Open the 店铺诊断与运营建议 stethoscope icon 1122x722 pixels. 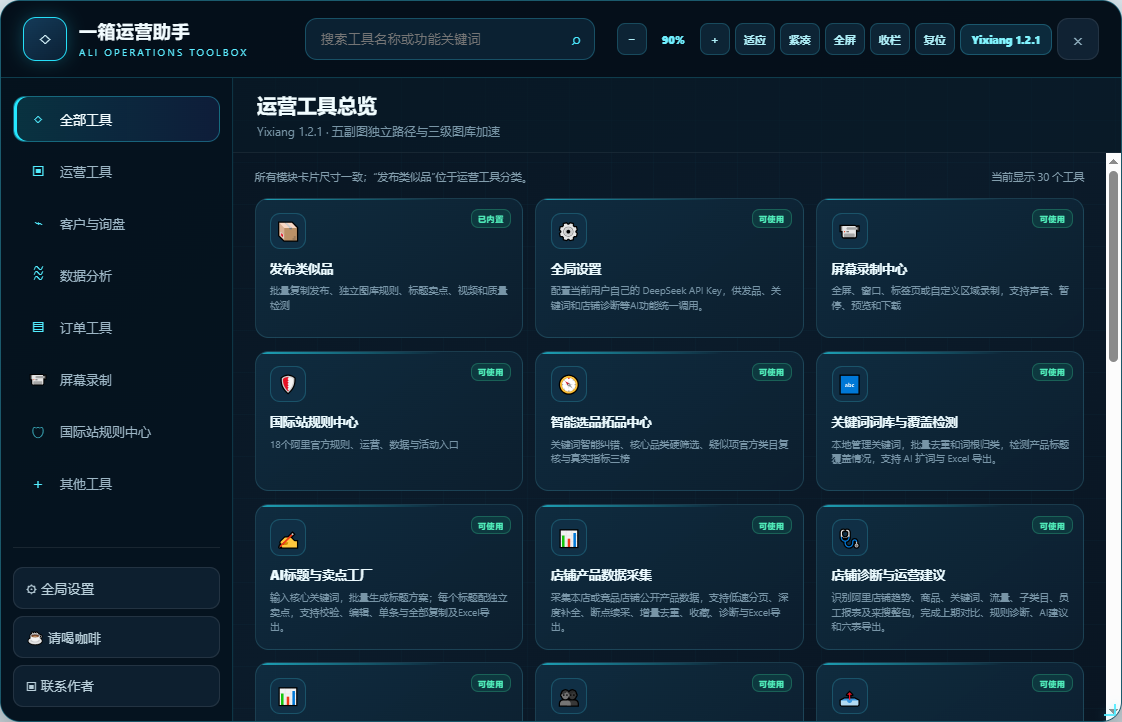849,538
